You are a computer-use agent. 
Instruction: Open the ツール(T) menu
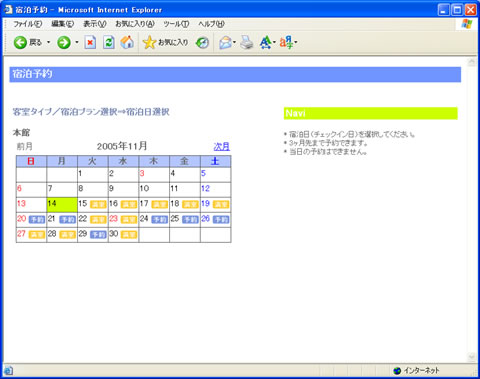point(176,24)
